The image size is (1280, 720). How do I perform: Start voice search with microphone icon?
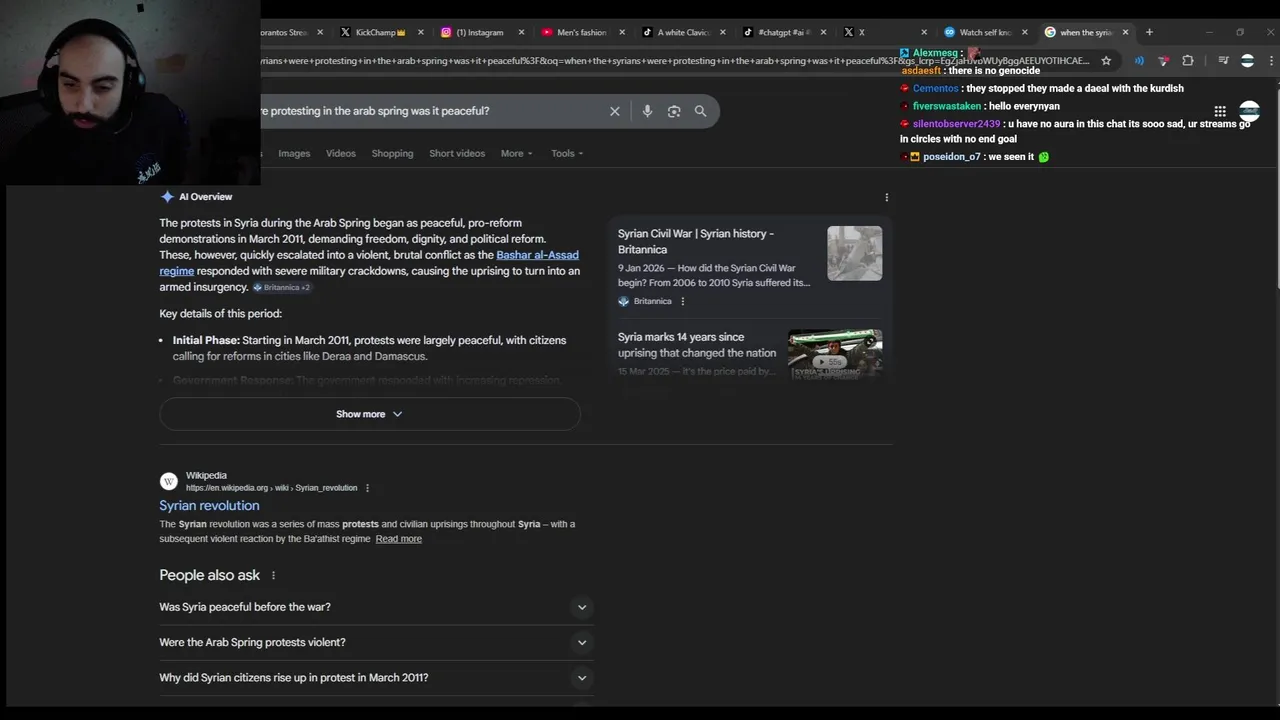647,111
